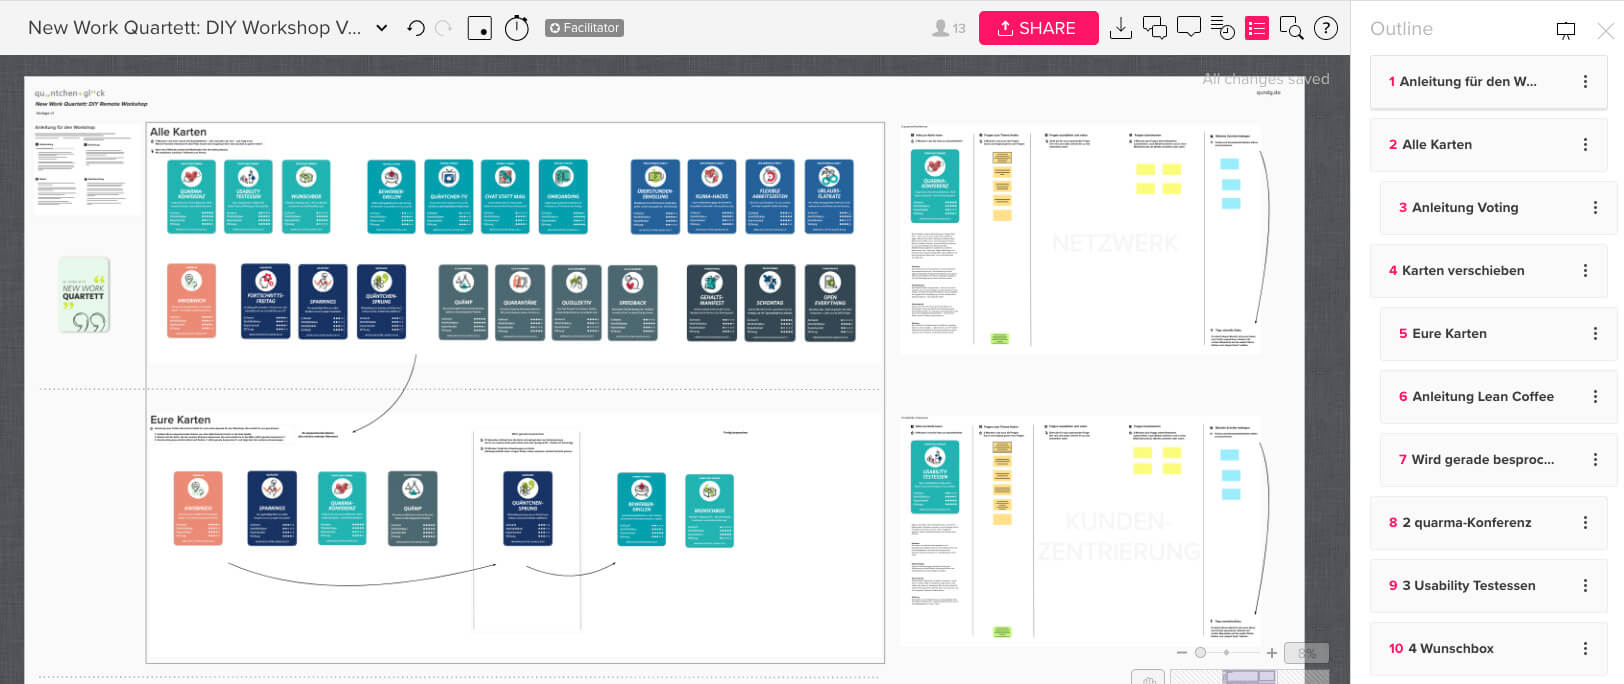1624x684 pixels.
Task: Open the single comment bubble panel
Action: [x=1188, y=27]
